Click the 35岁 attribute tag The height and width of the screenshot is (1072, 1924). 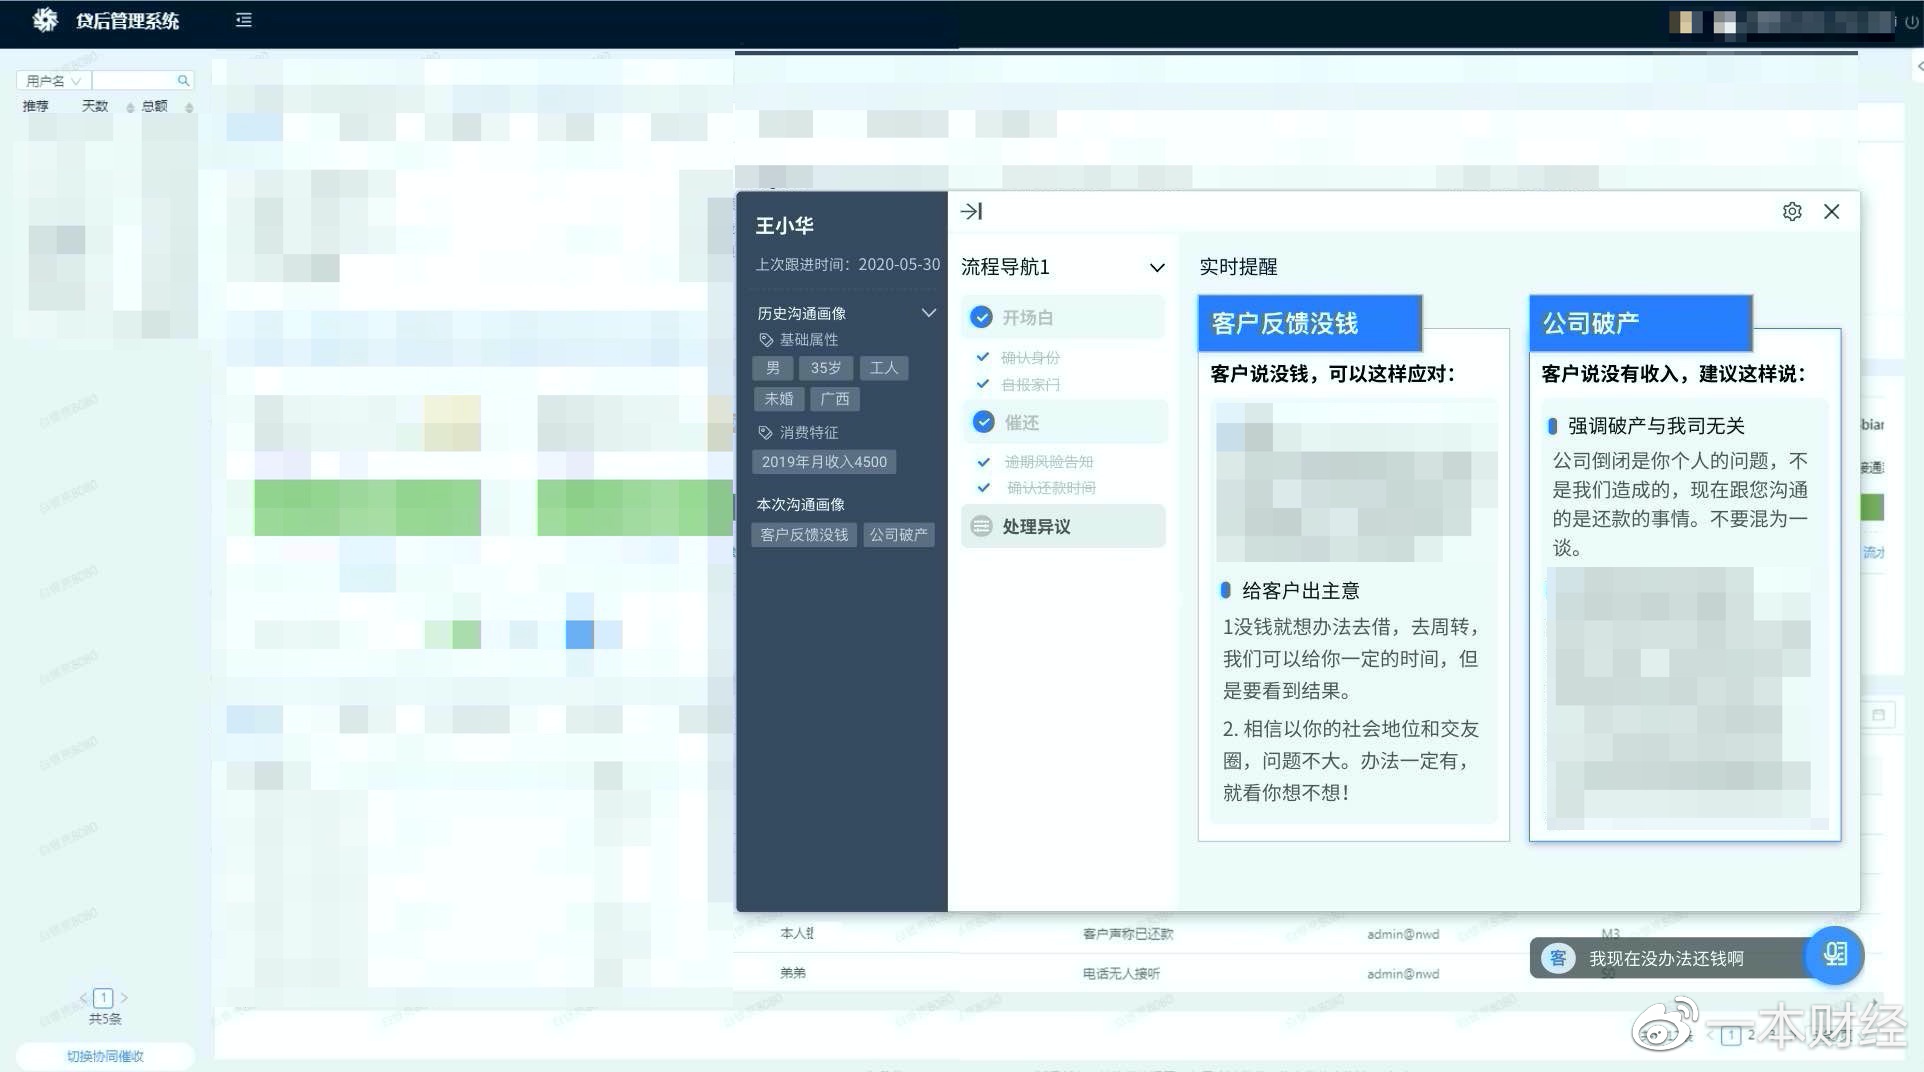[x=825, y=368]
